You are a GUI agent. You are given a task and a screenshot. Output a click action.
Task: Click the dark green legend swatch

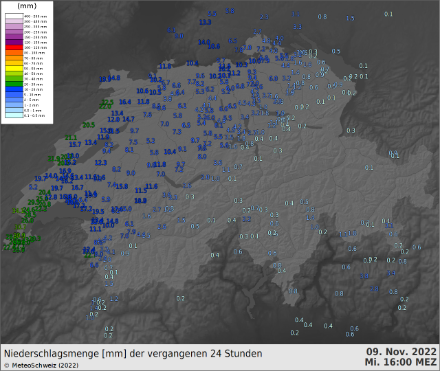[14, 84]
